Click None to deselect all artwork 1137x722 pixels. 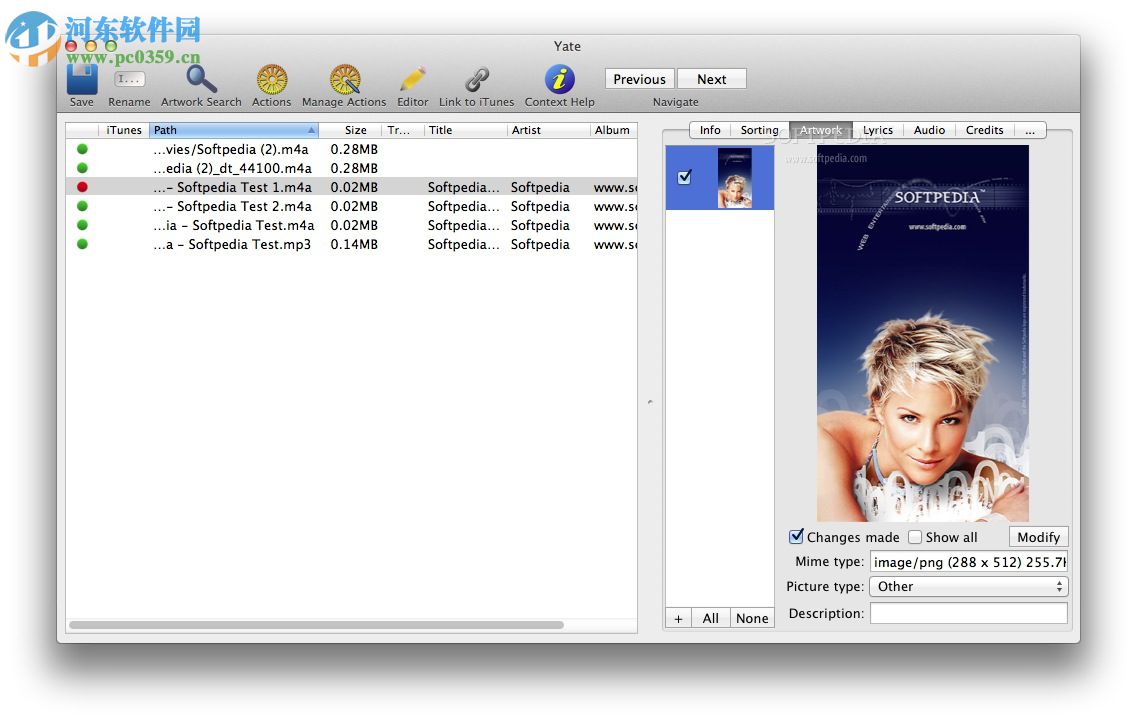coord(752,618)
